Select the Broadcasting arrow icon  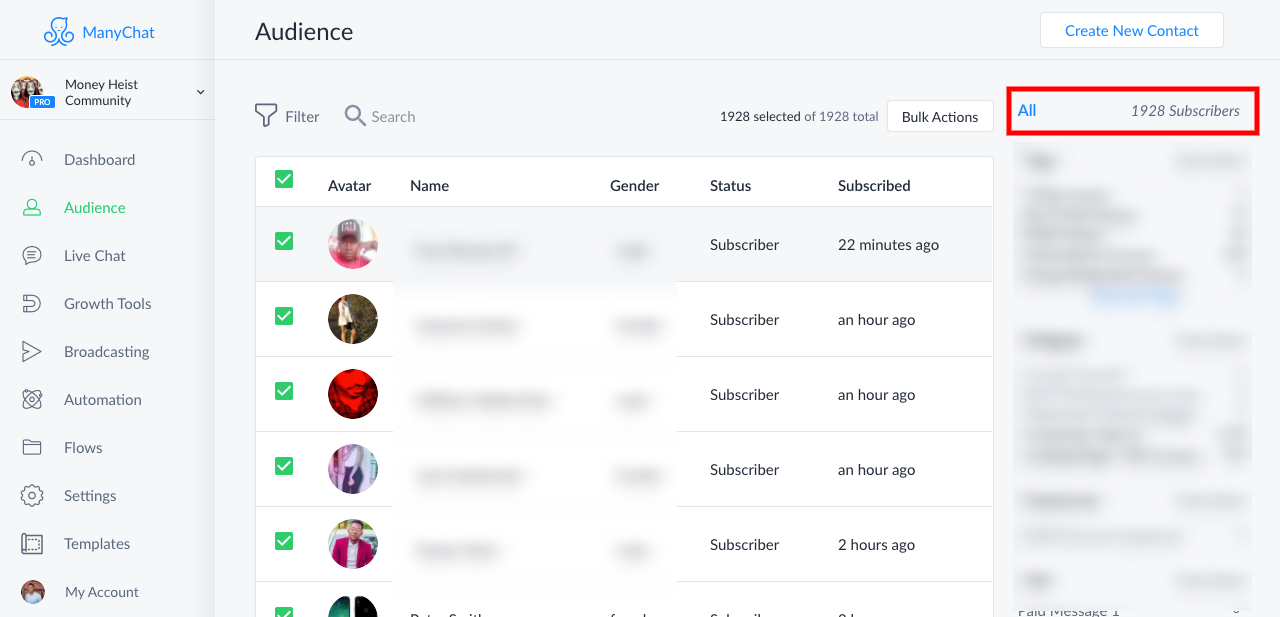click(32, 352)
